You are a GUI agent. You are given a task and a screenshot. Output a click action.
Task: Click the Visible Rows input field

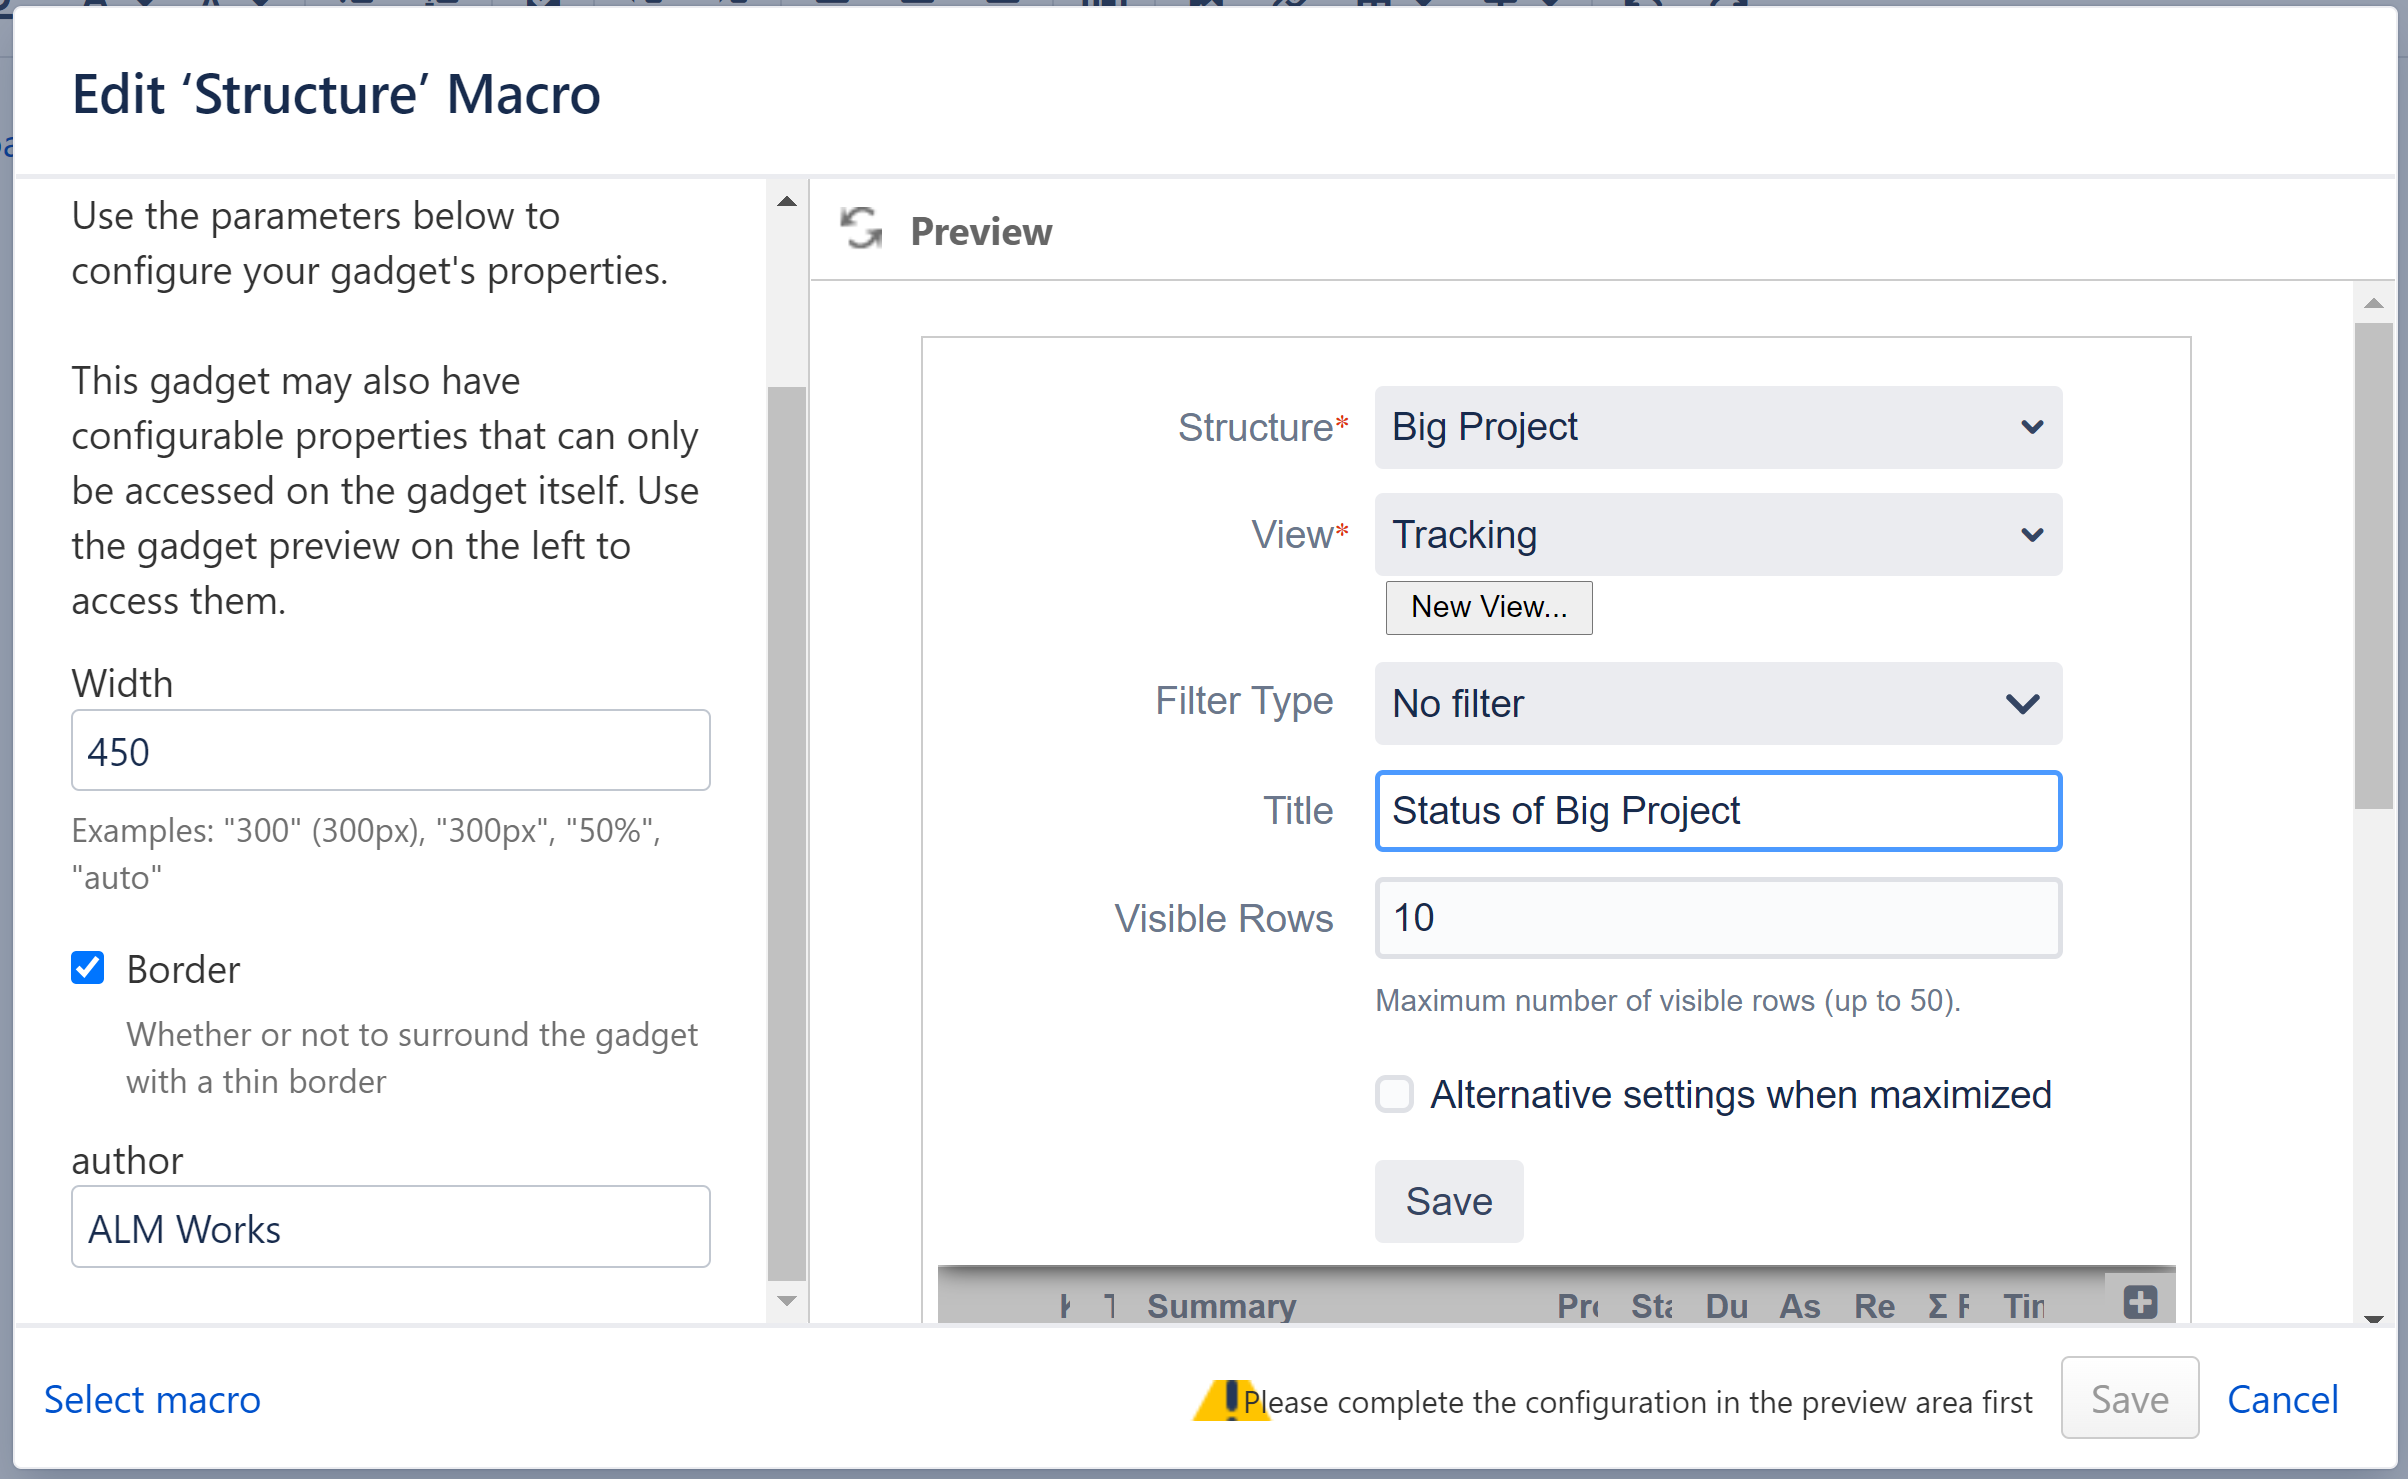[1718, 918]
